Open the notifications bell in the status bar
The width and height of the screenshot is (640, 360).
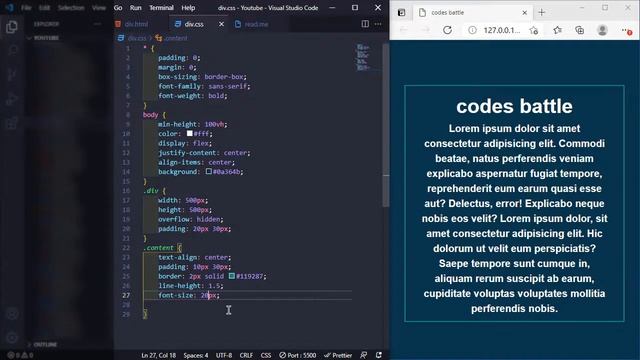pos(379,355)
